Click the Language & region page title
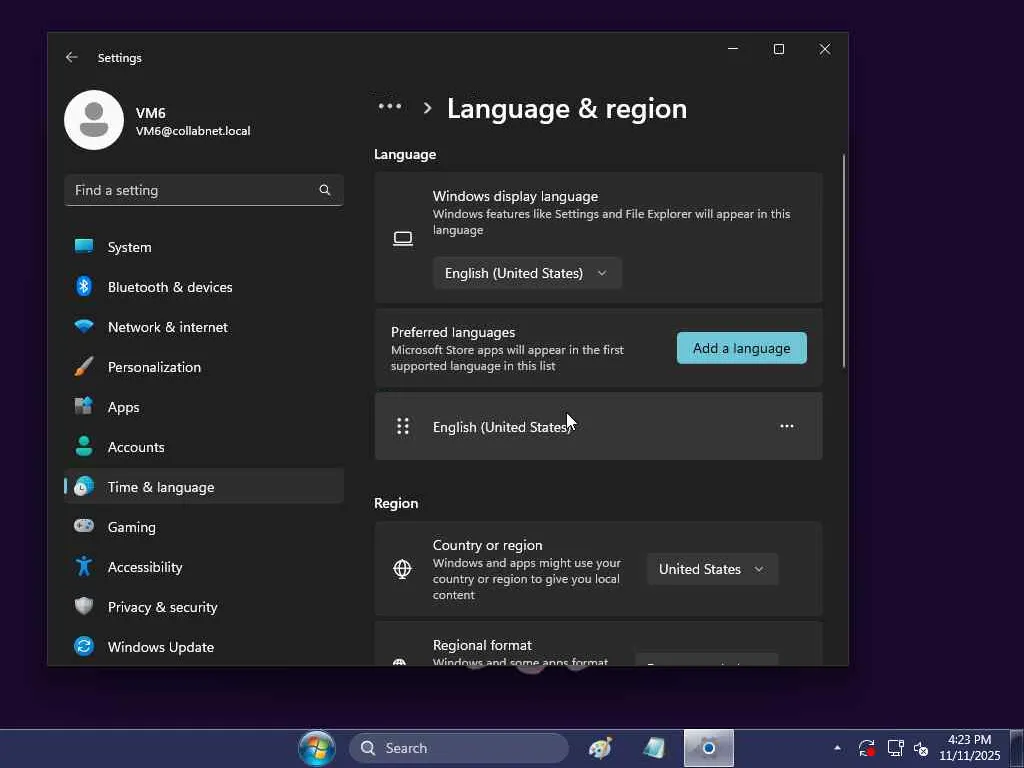1024x768 pixels. 567,108
